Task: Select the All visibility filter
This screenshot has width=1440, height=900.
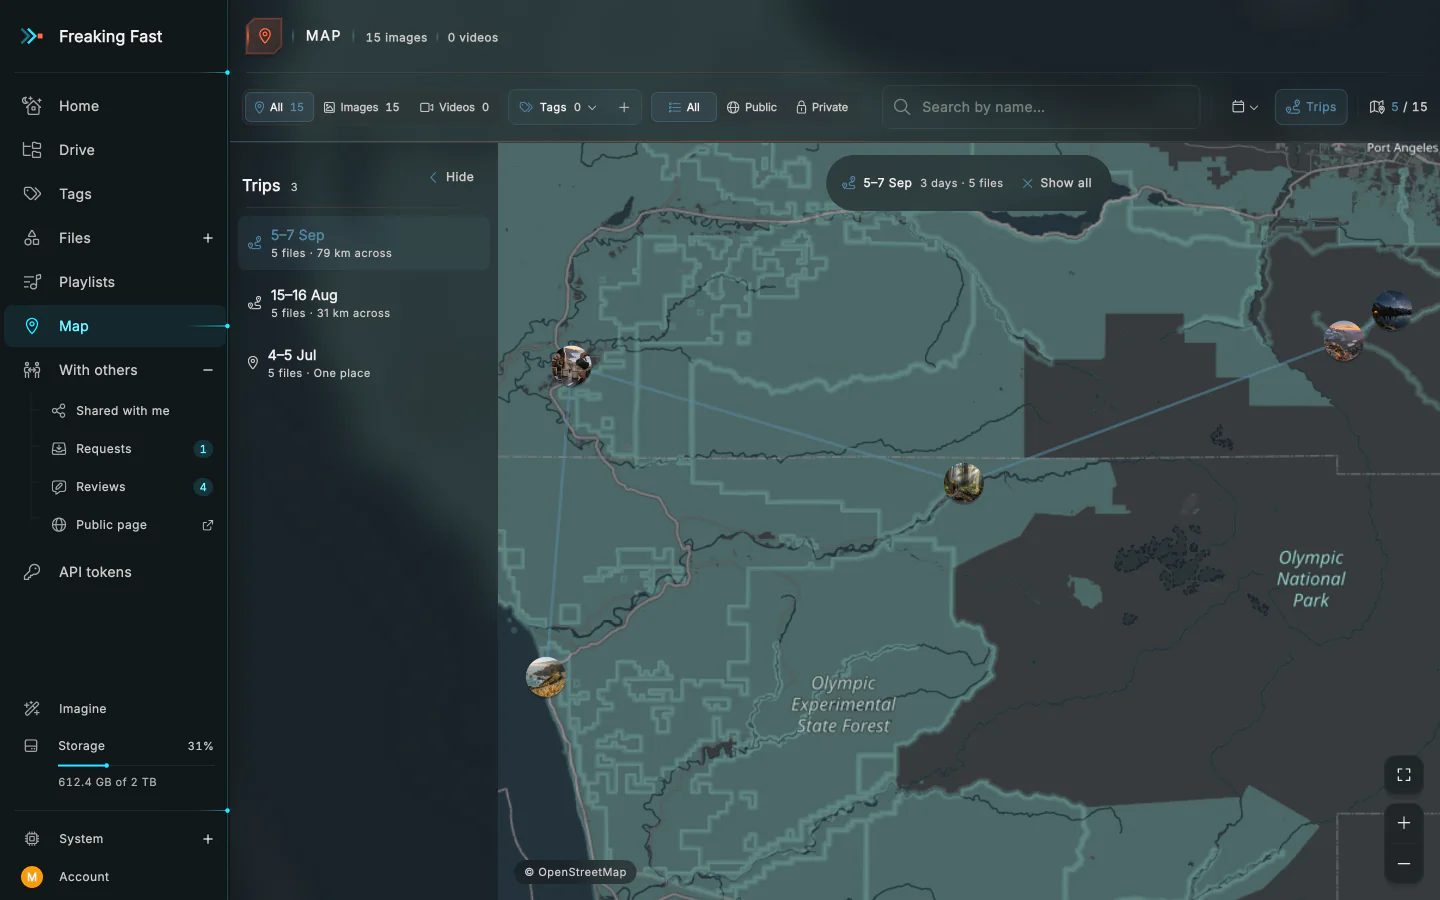Action: point(684,107)
